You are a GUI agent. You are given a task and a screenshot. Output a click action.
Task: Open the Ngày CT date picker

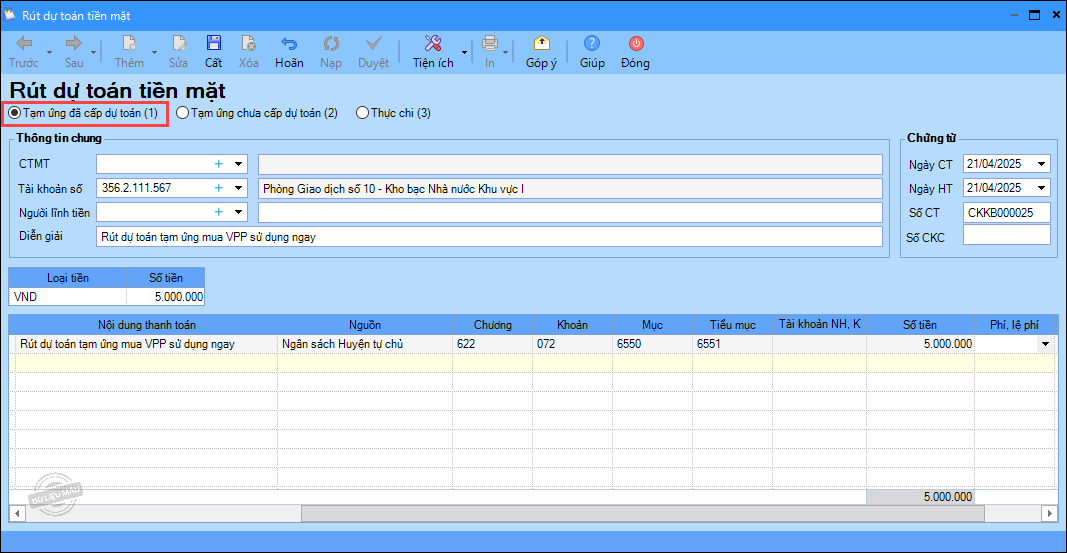coord(1041,164)
